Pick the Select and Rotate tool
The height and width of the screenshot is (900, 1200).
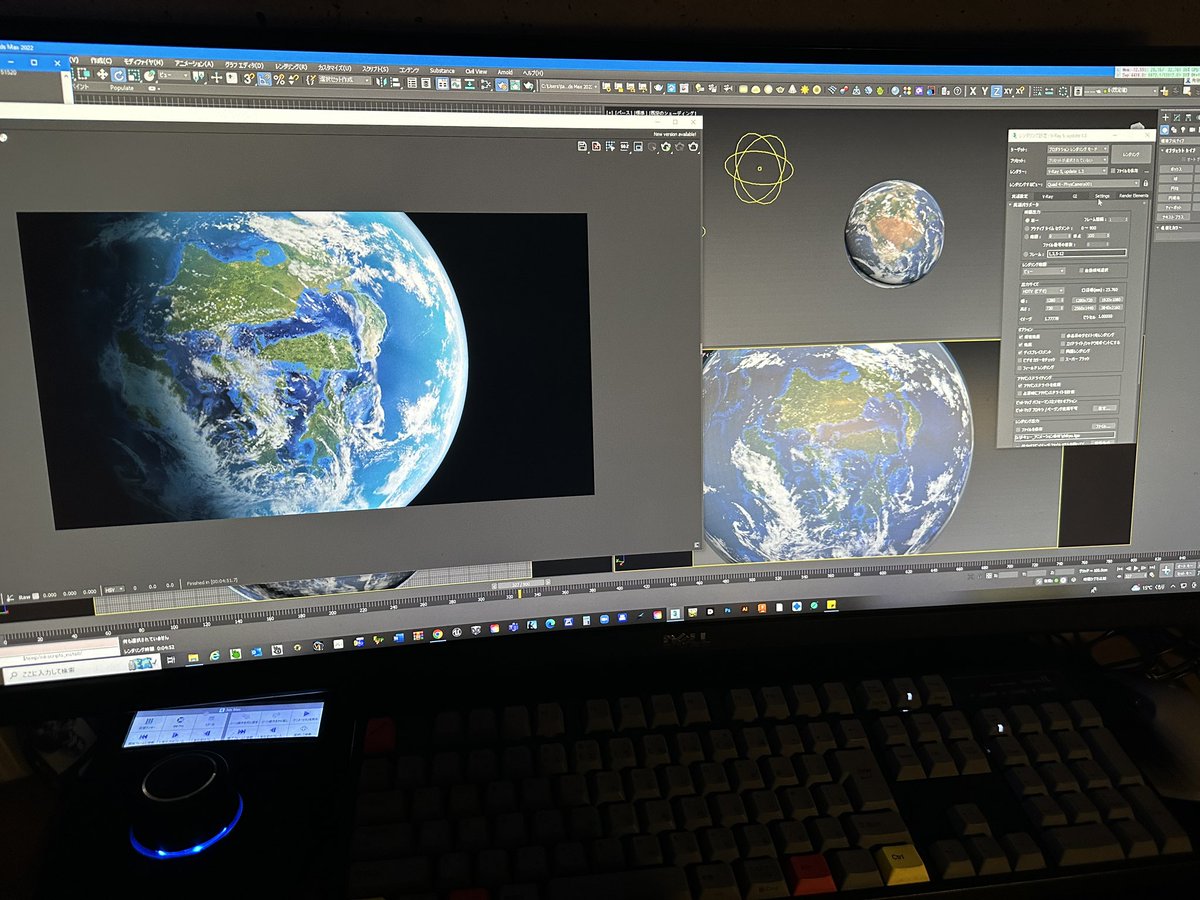[119, 75]
